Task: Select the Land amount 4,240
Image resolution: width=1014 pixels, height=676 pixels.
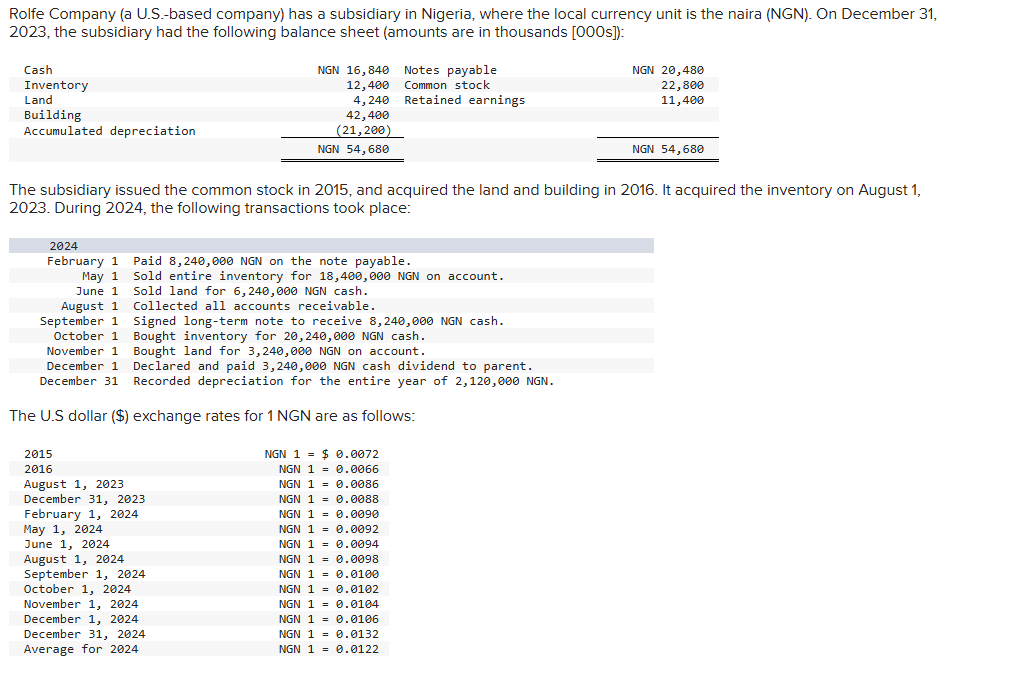Action: click(371, 100)
